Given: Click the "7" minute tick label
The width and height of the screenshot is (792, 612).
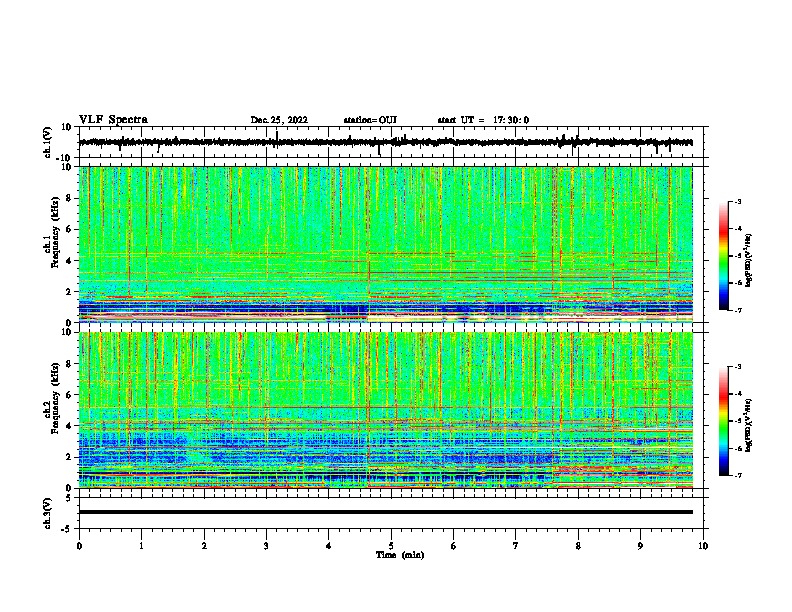Looking at the screenshot, I should click(516, 546).
